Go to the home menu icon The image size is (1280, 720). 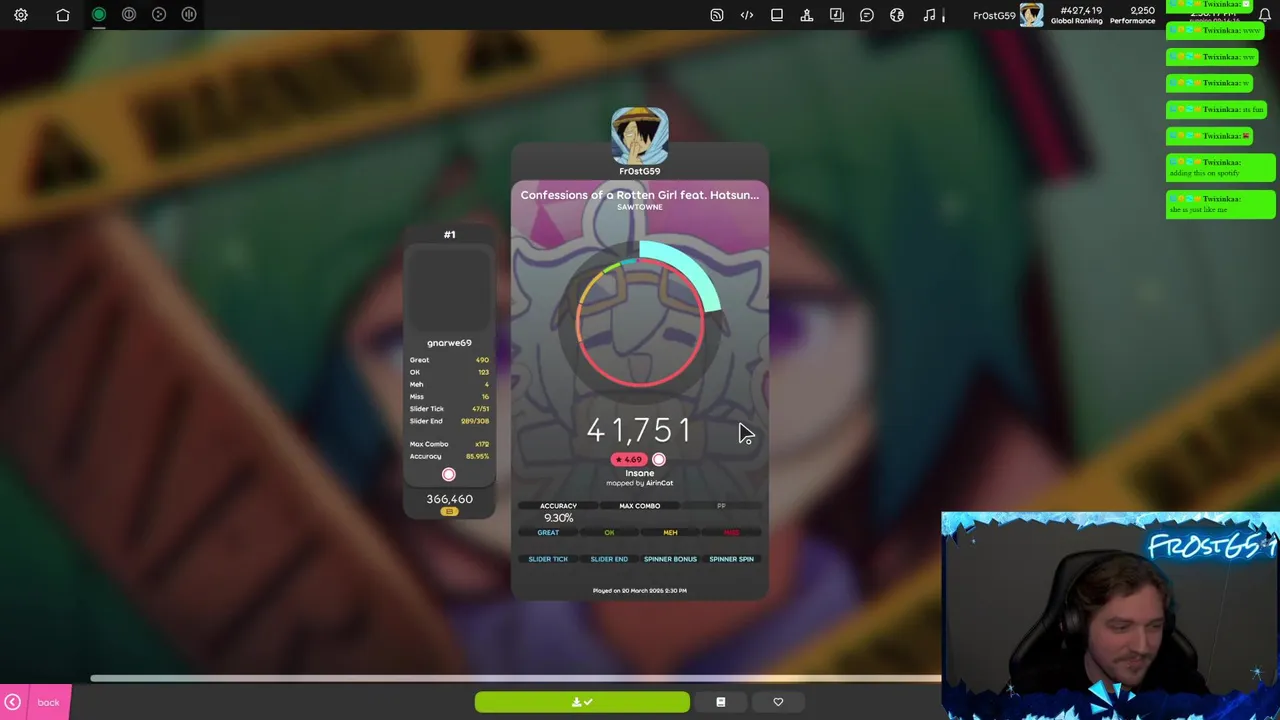[x=63, y=15]
